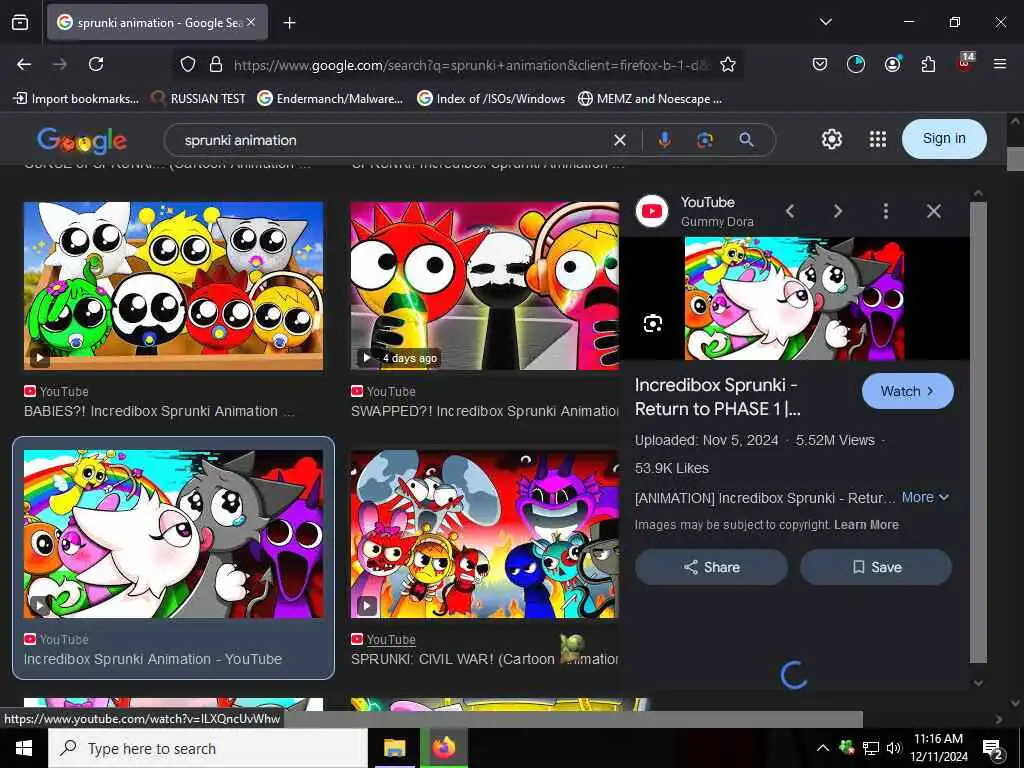Open MEMZ and Noescape bookmark
The width and height of the screenshot is (1024, 768).
650,99
